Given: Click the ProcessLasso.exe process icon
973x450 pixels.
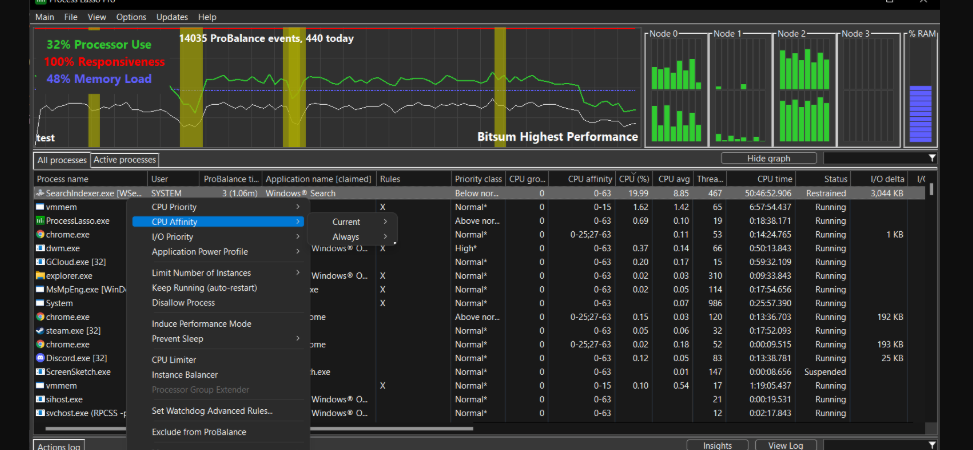Looking at the screenshot, I should click(x=40, y=221).
